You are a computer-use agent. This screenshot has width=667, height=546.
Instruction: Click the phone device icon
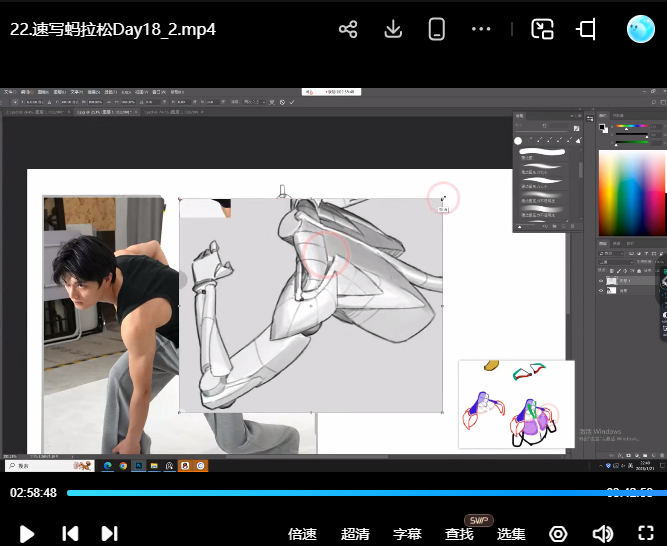click(x=437, y=29)
